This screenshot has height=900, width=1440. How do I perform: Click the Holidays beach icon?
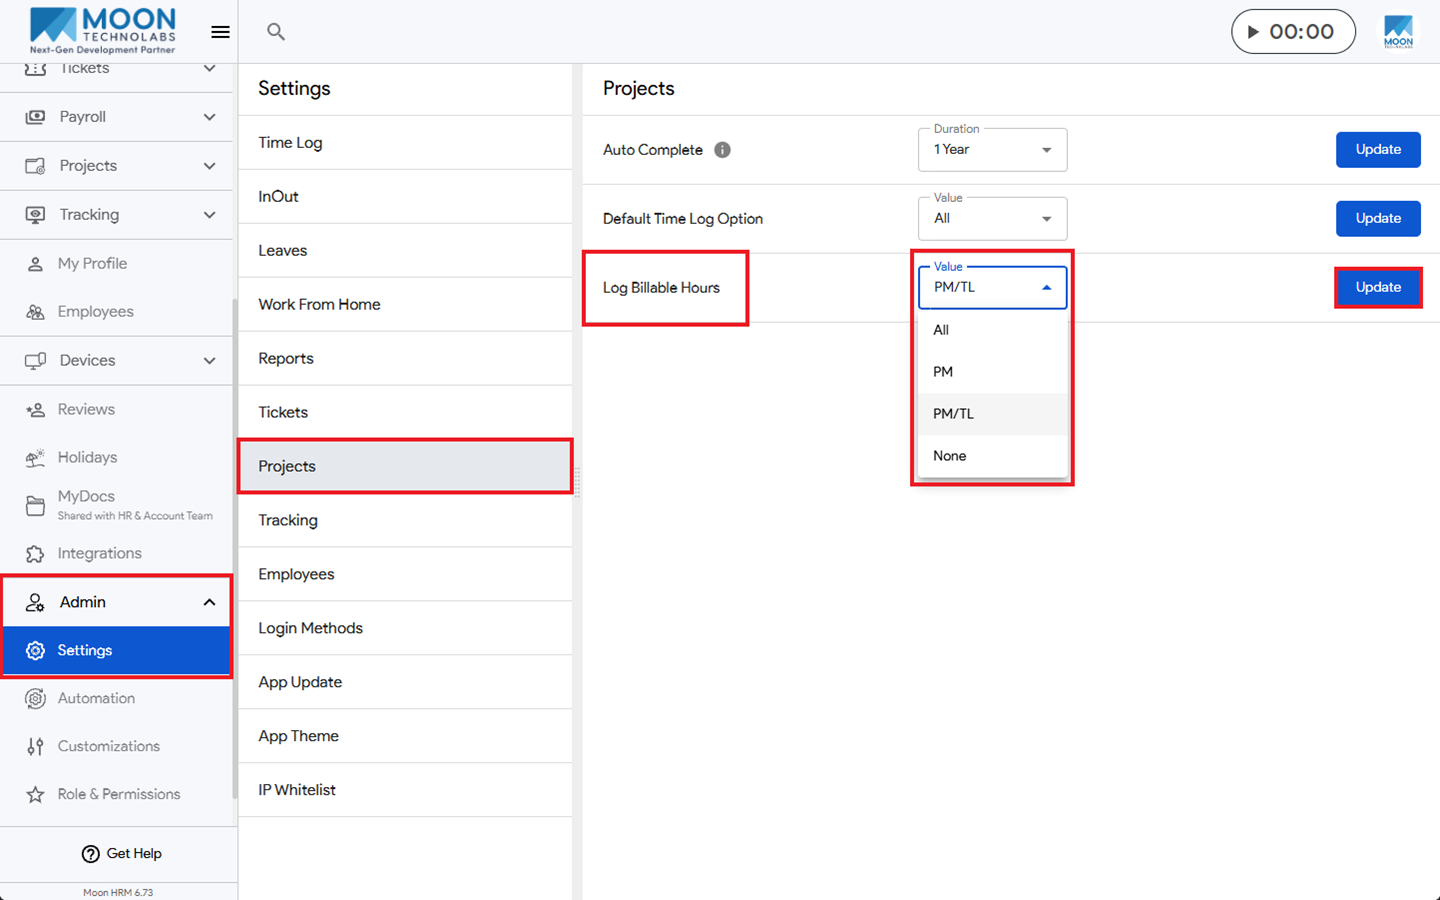35,458
